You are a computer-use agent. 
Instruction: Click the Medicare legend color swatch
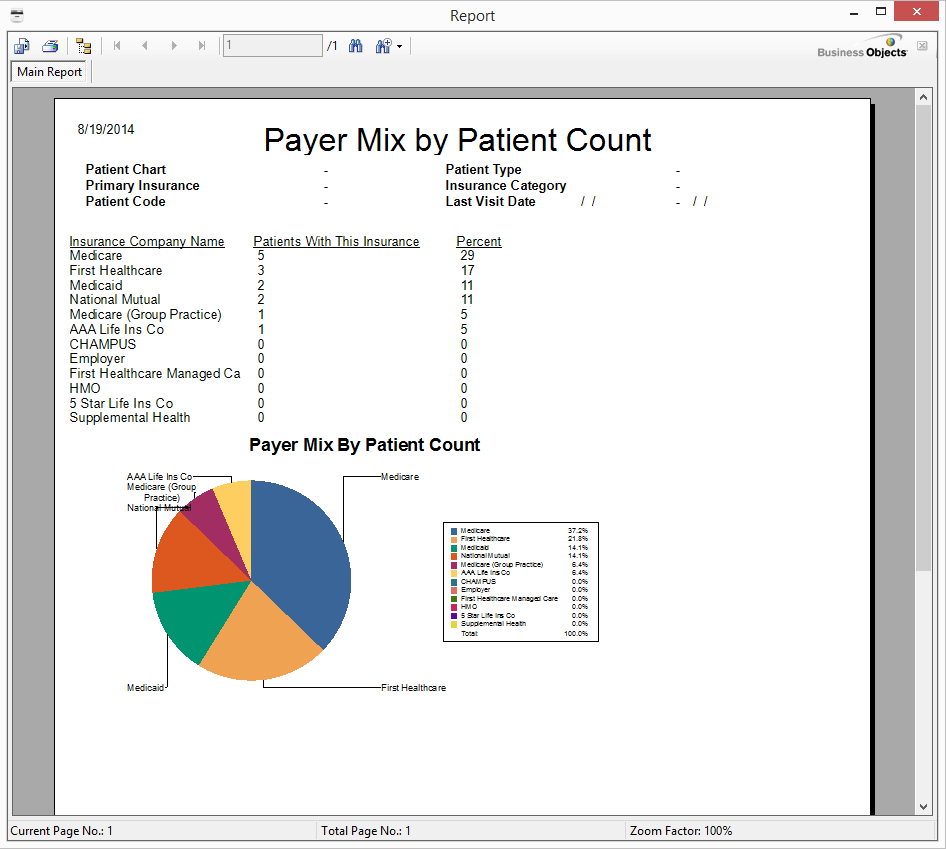click(x=454, y=531)
